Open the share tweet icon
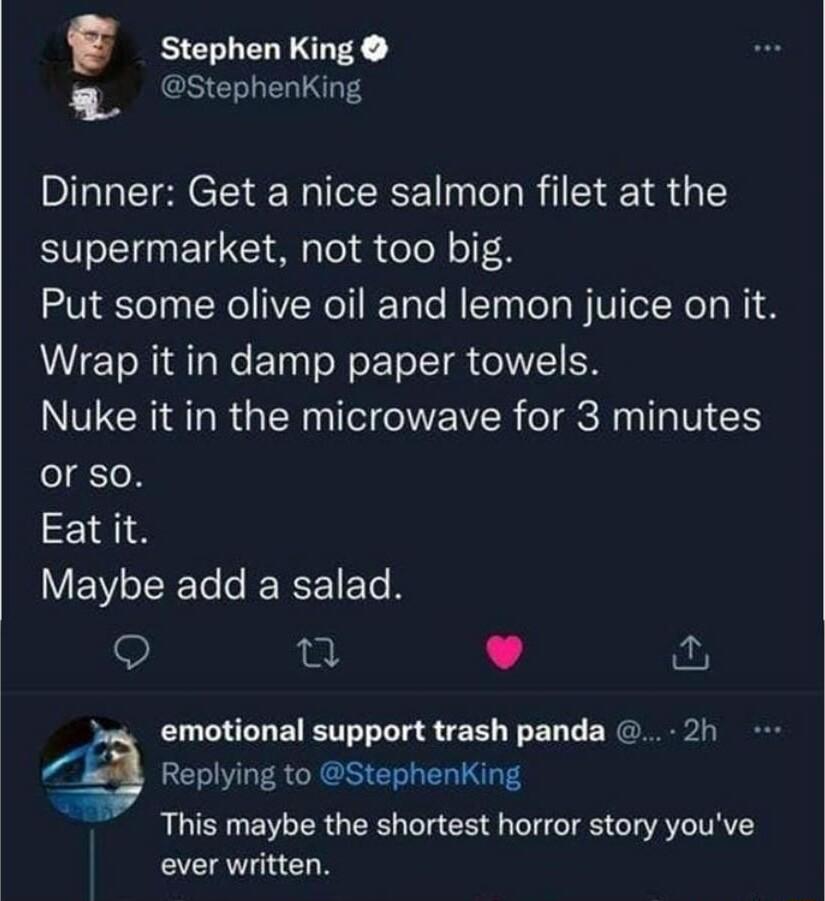This screenshot has width=825, height=901. (693, 650)
